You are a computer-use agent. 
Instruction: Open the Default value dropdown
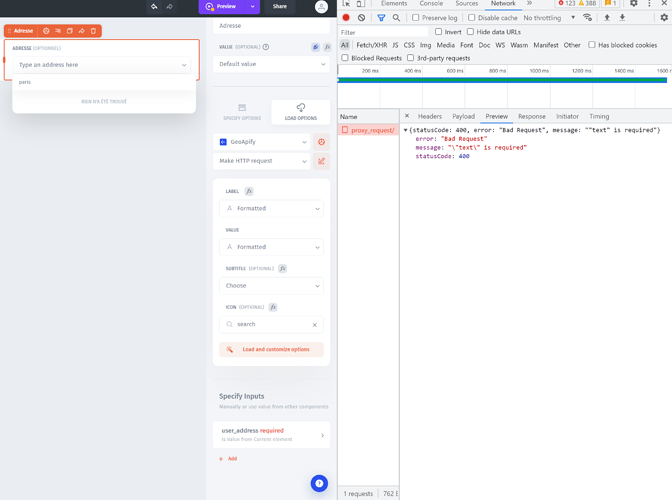[271, 64]
